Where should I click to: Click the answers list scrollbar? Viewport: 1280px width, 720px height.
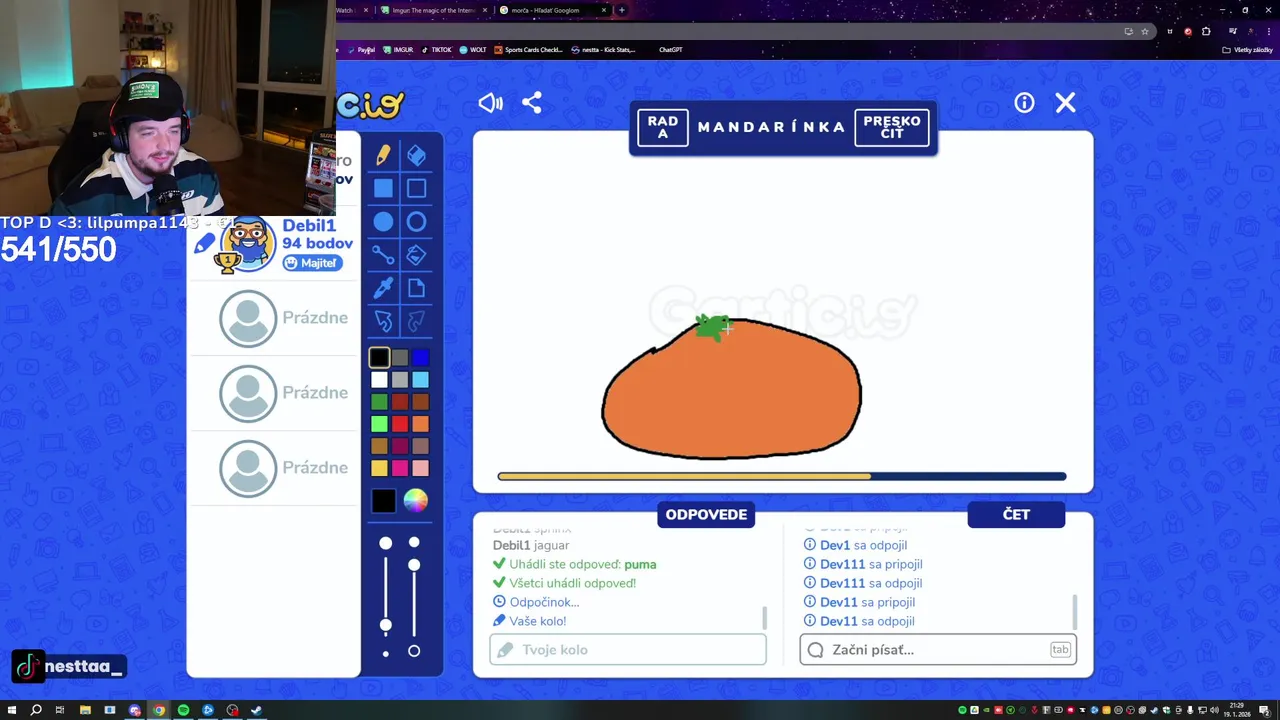(x=765, y=617)
